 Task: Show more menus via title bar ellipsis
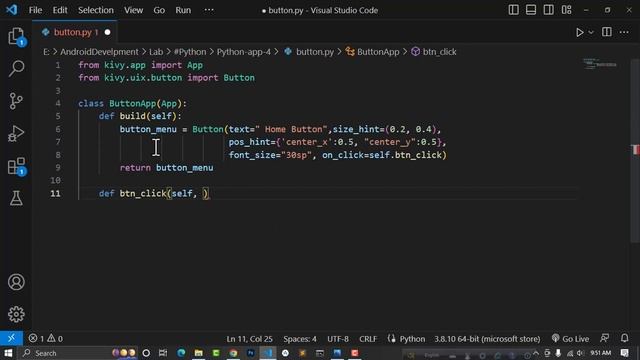click(209, 10)
